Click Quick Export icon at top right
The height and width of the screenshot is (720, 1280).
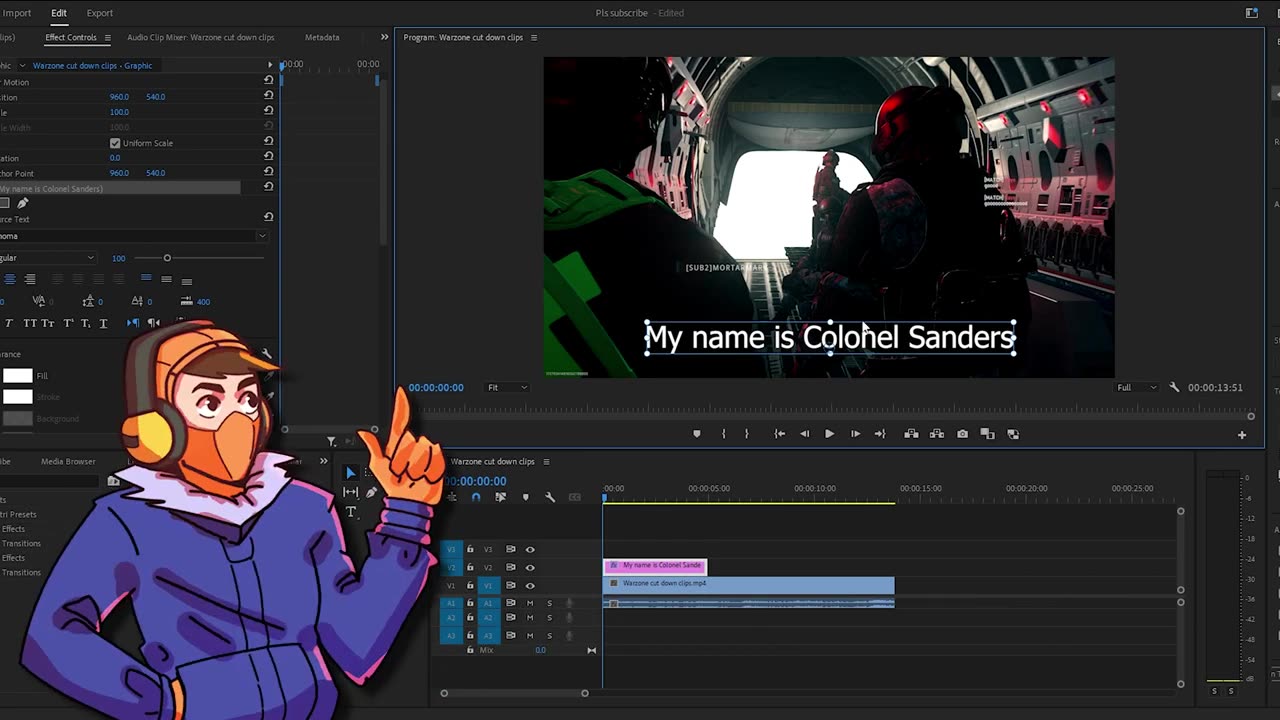(1251, 13)
